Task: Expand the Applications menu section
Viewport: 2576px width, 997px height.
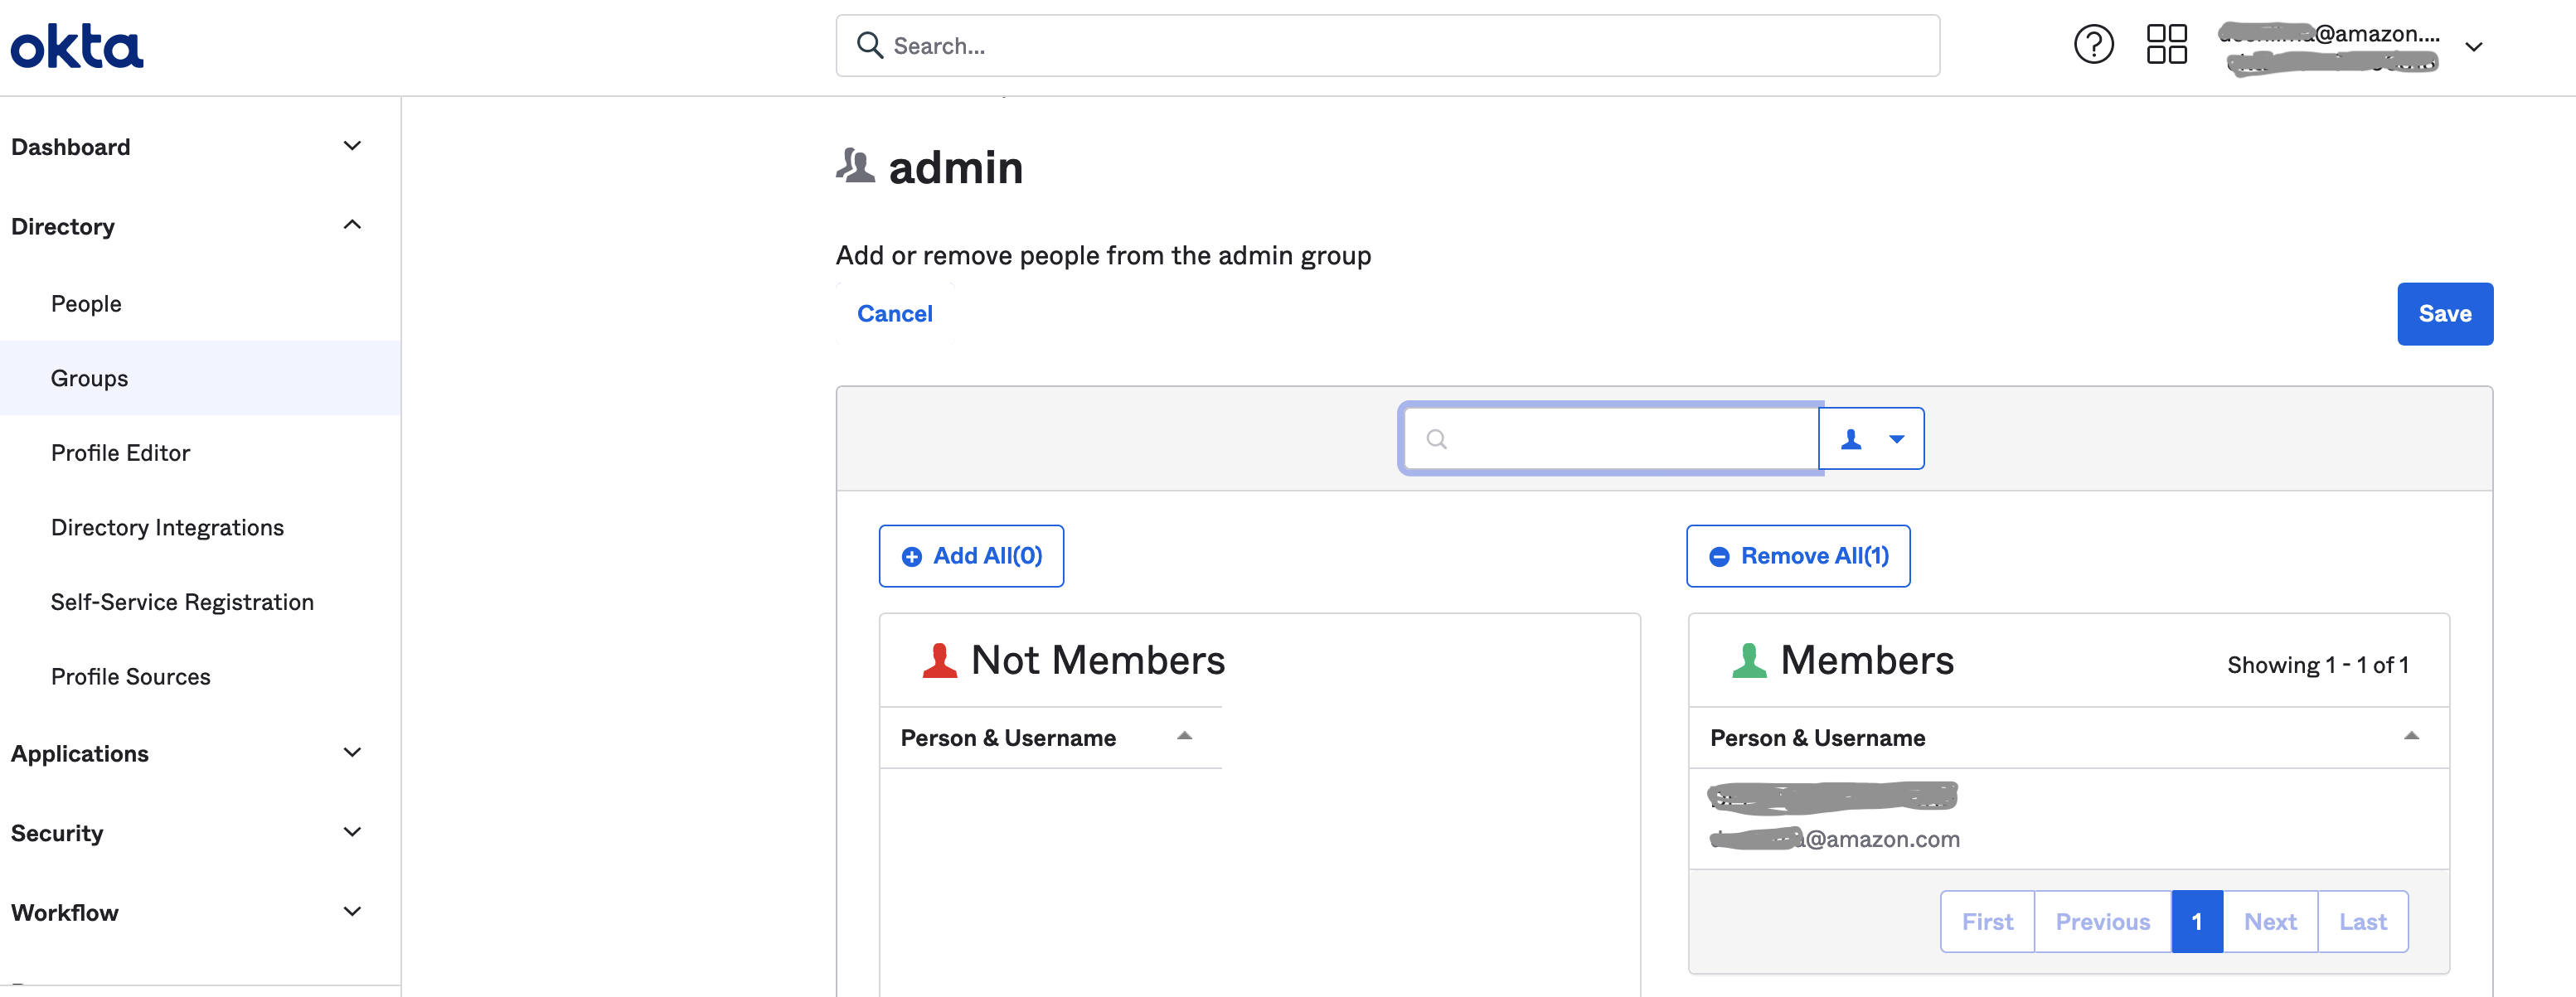Action: [352, 752]
